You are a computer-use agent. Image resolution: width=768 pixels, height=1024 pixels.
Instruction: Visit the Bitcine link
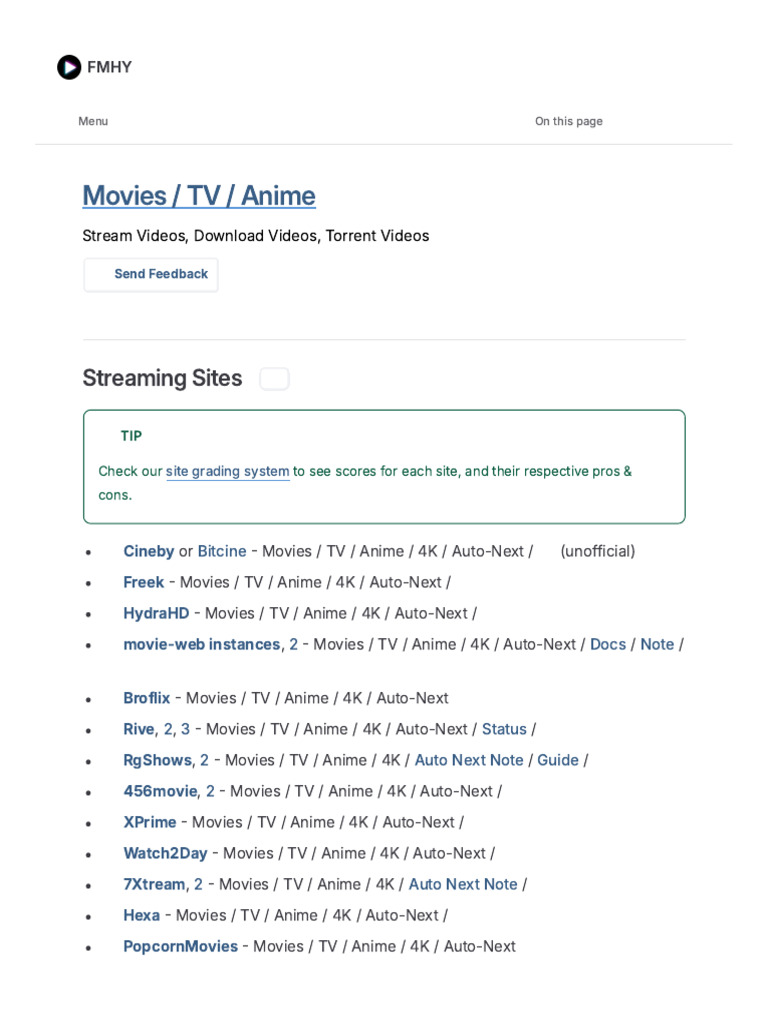point(222,551)
